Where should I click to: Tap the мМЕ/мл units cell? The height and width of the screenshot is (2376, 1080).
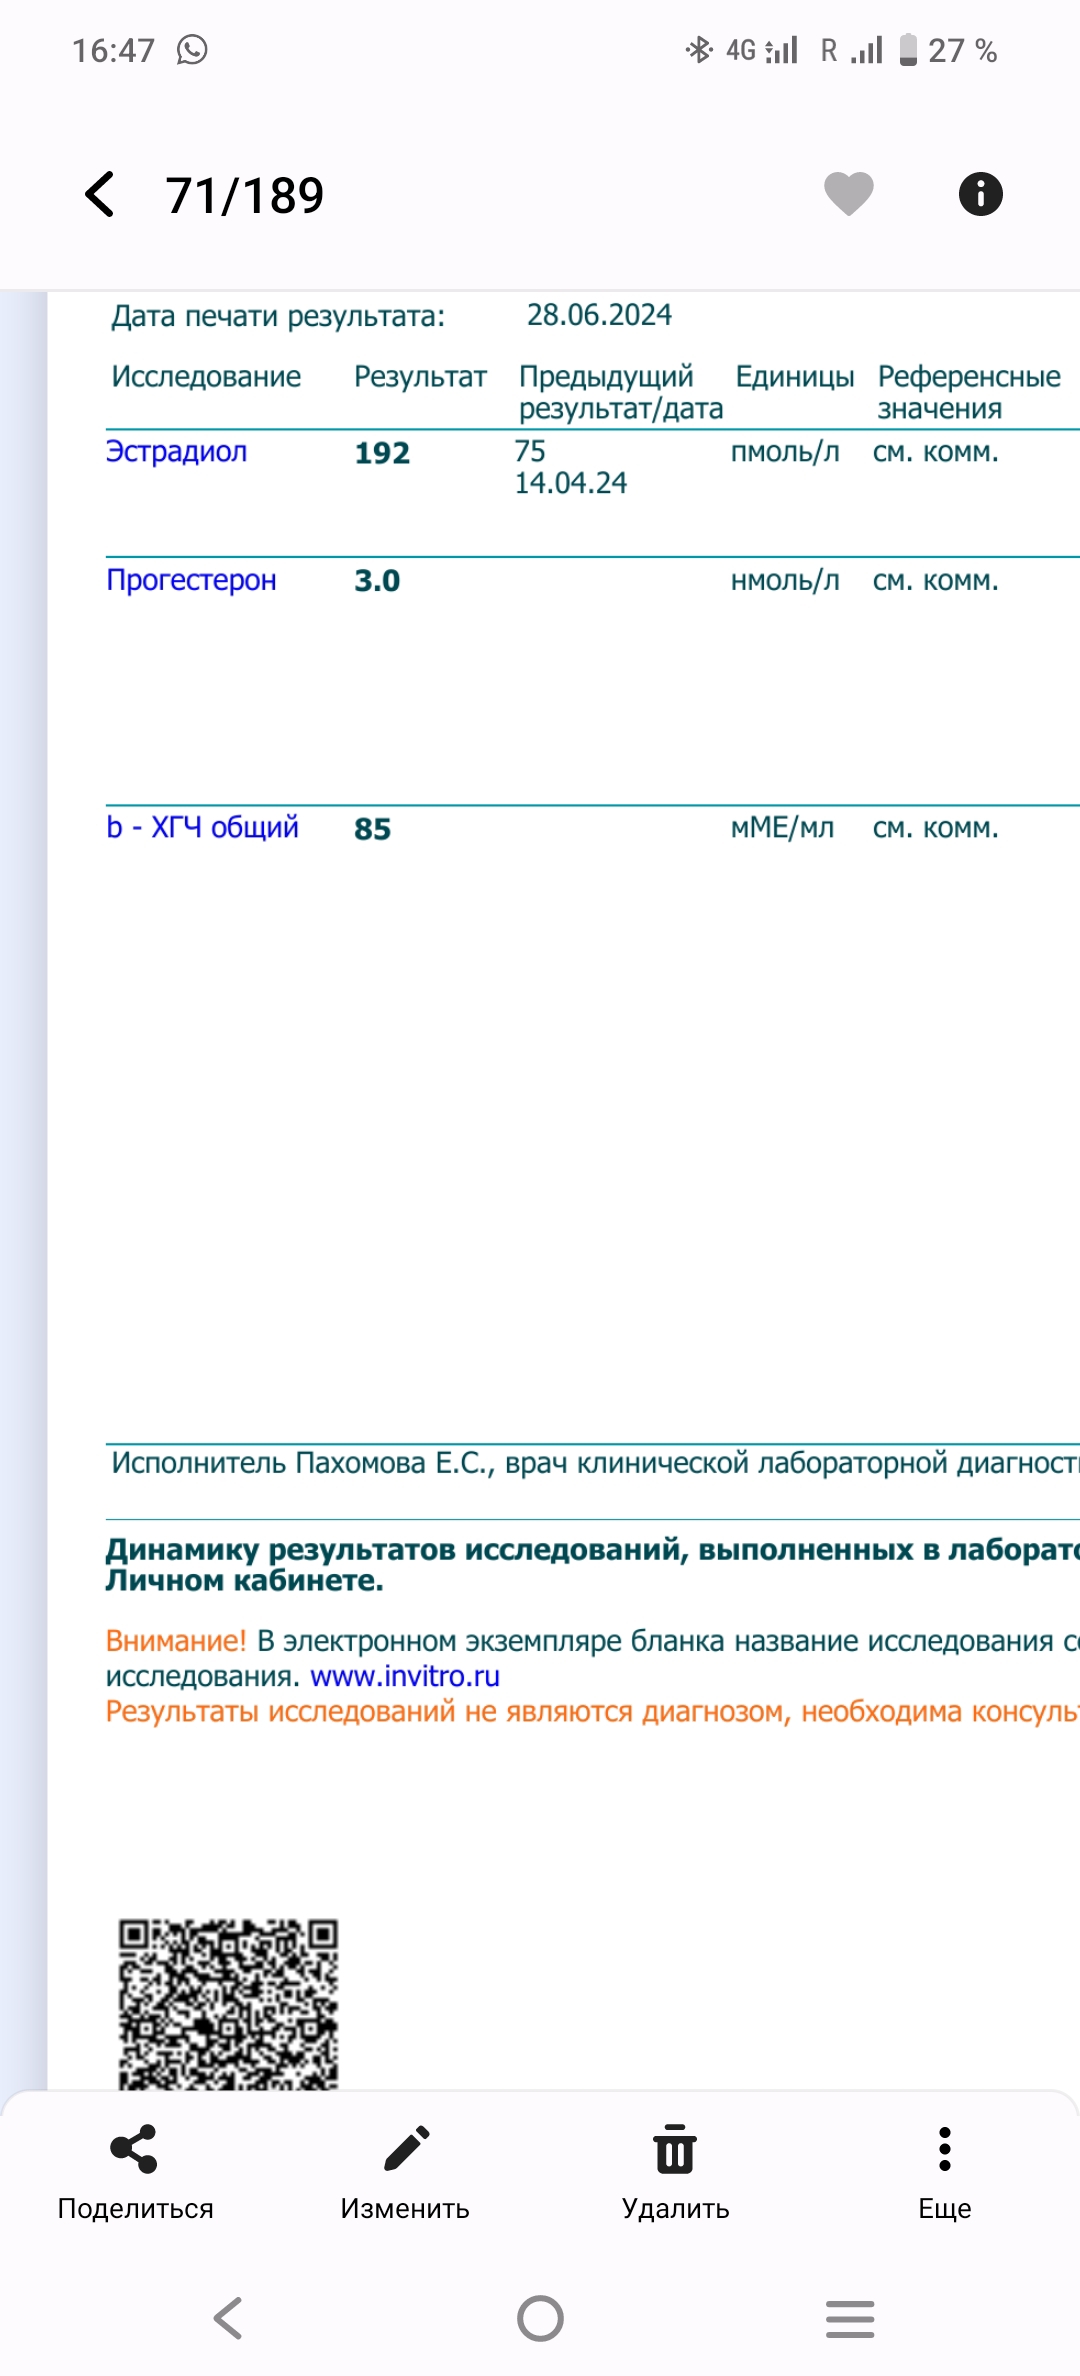(x=782, y=828)
